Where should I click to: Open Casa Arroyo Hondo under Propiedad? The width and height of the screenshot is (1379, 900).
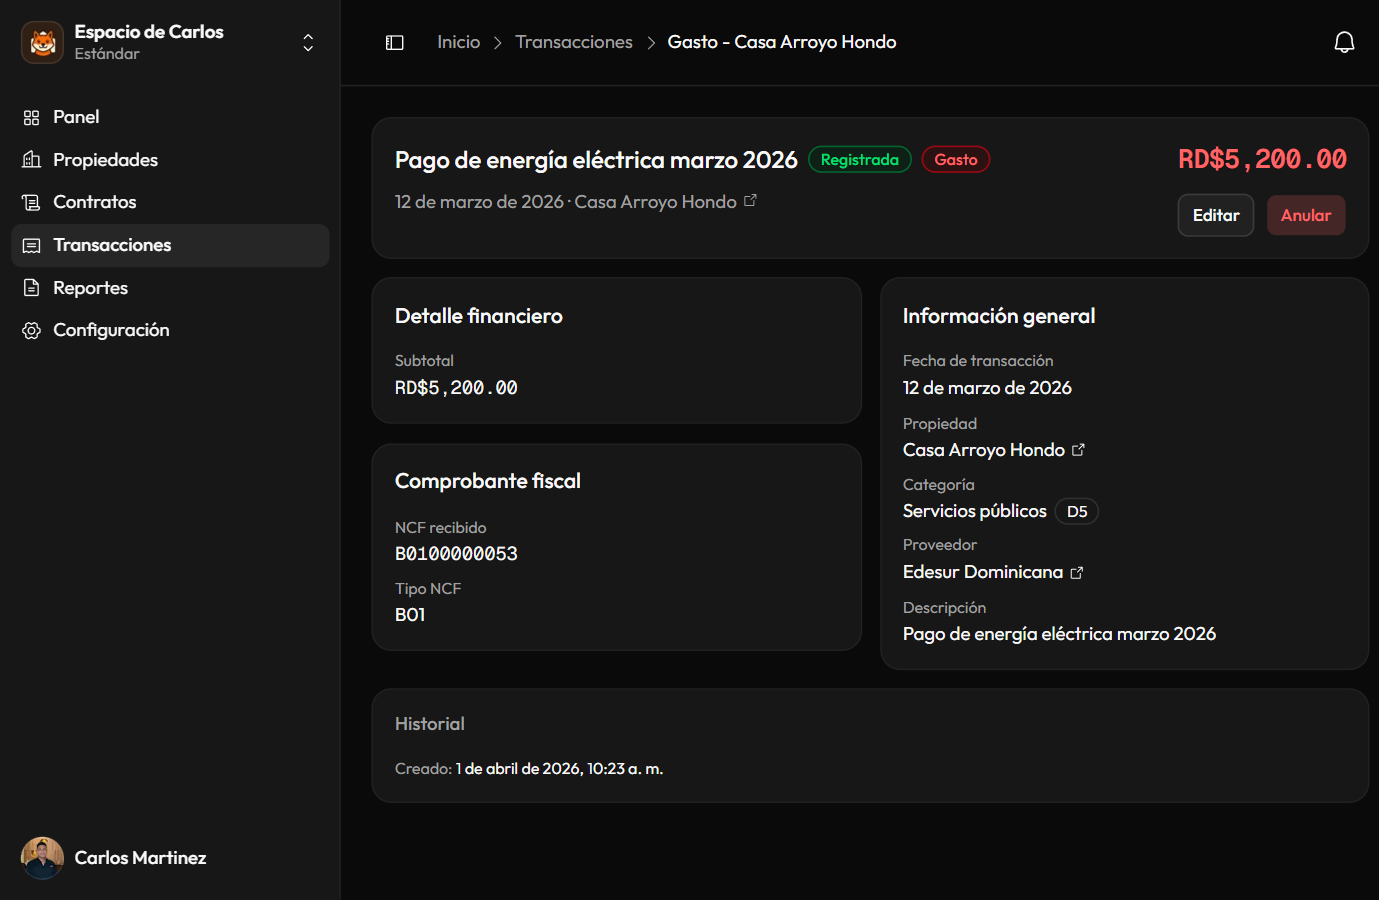pos(984,450)
